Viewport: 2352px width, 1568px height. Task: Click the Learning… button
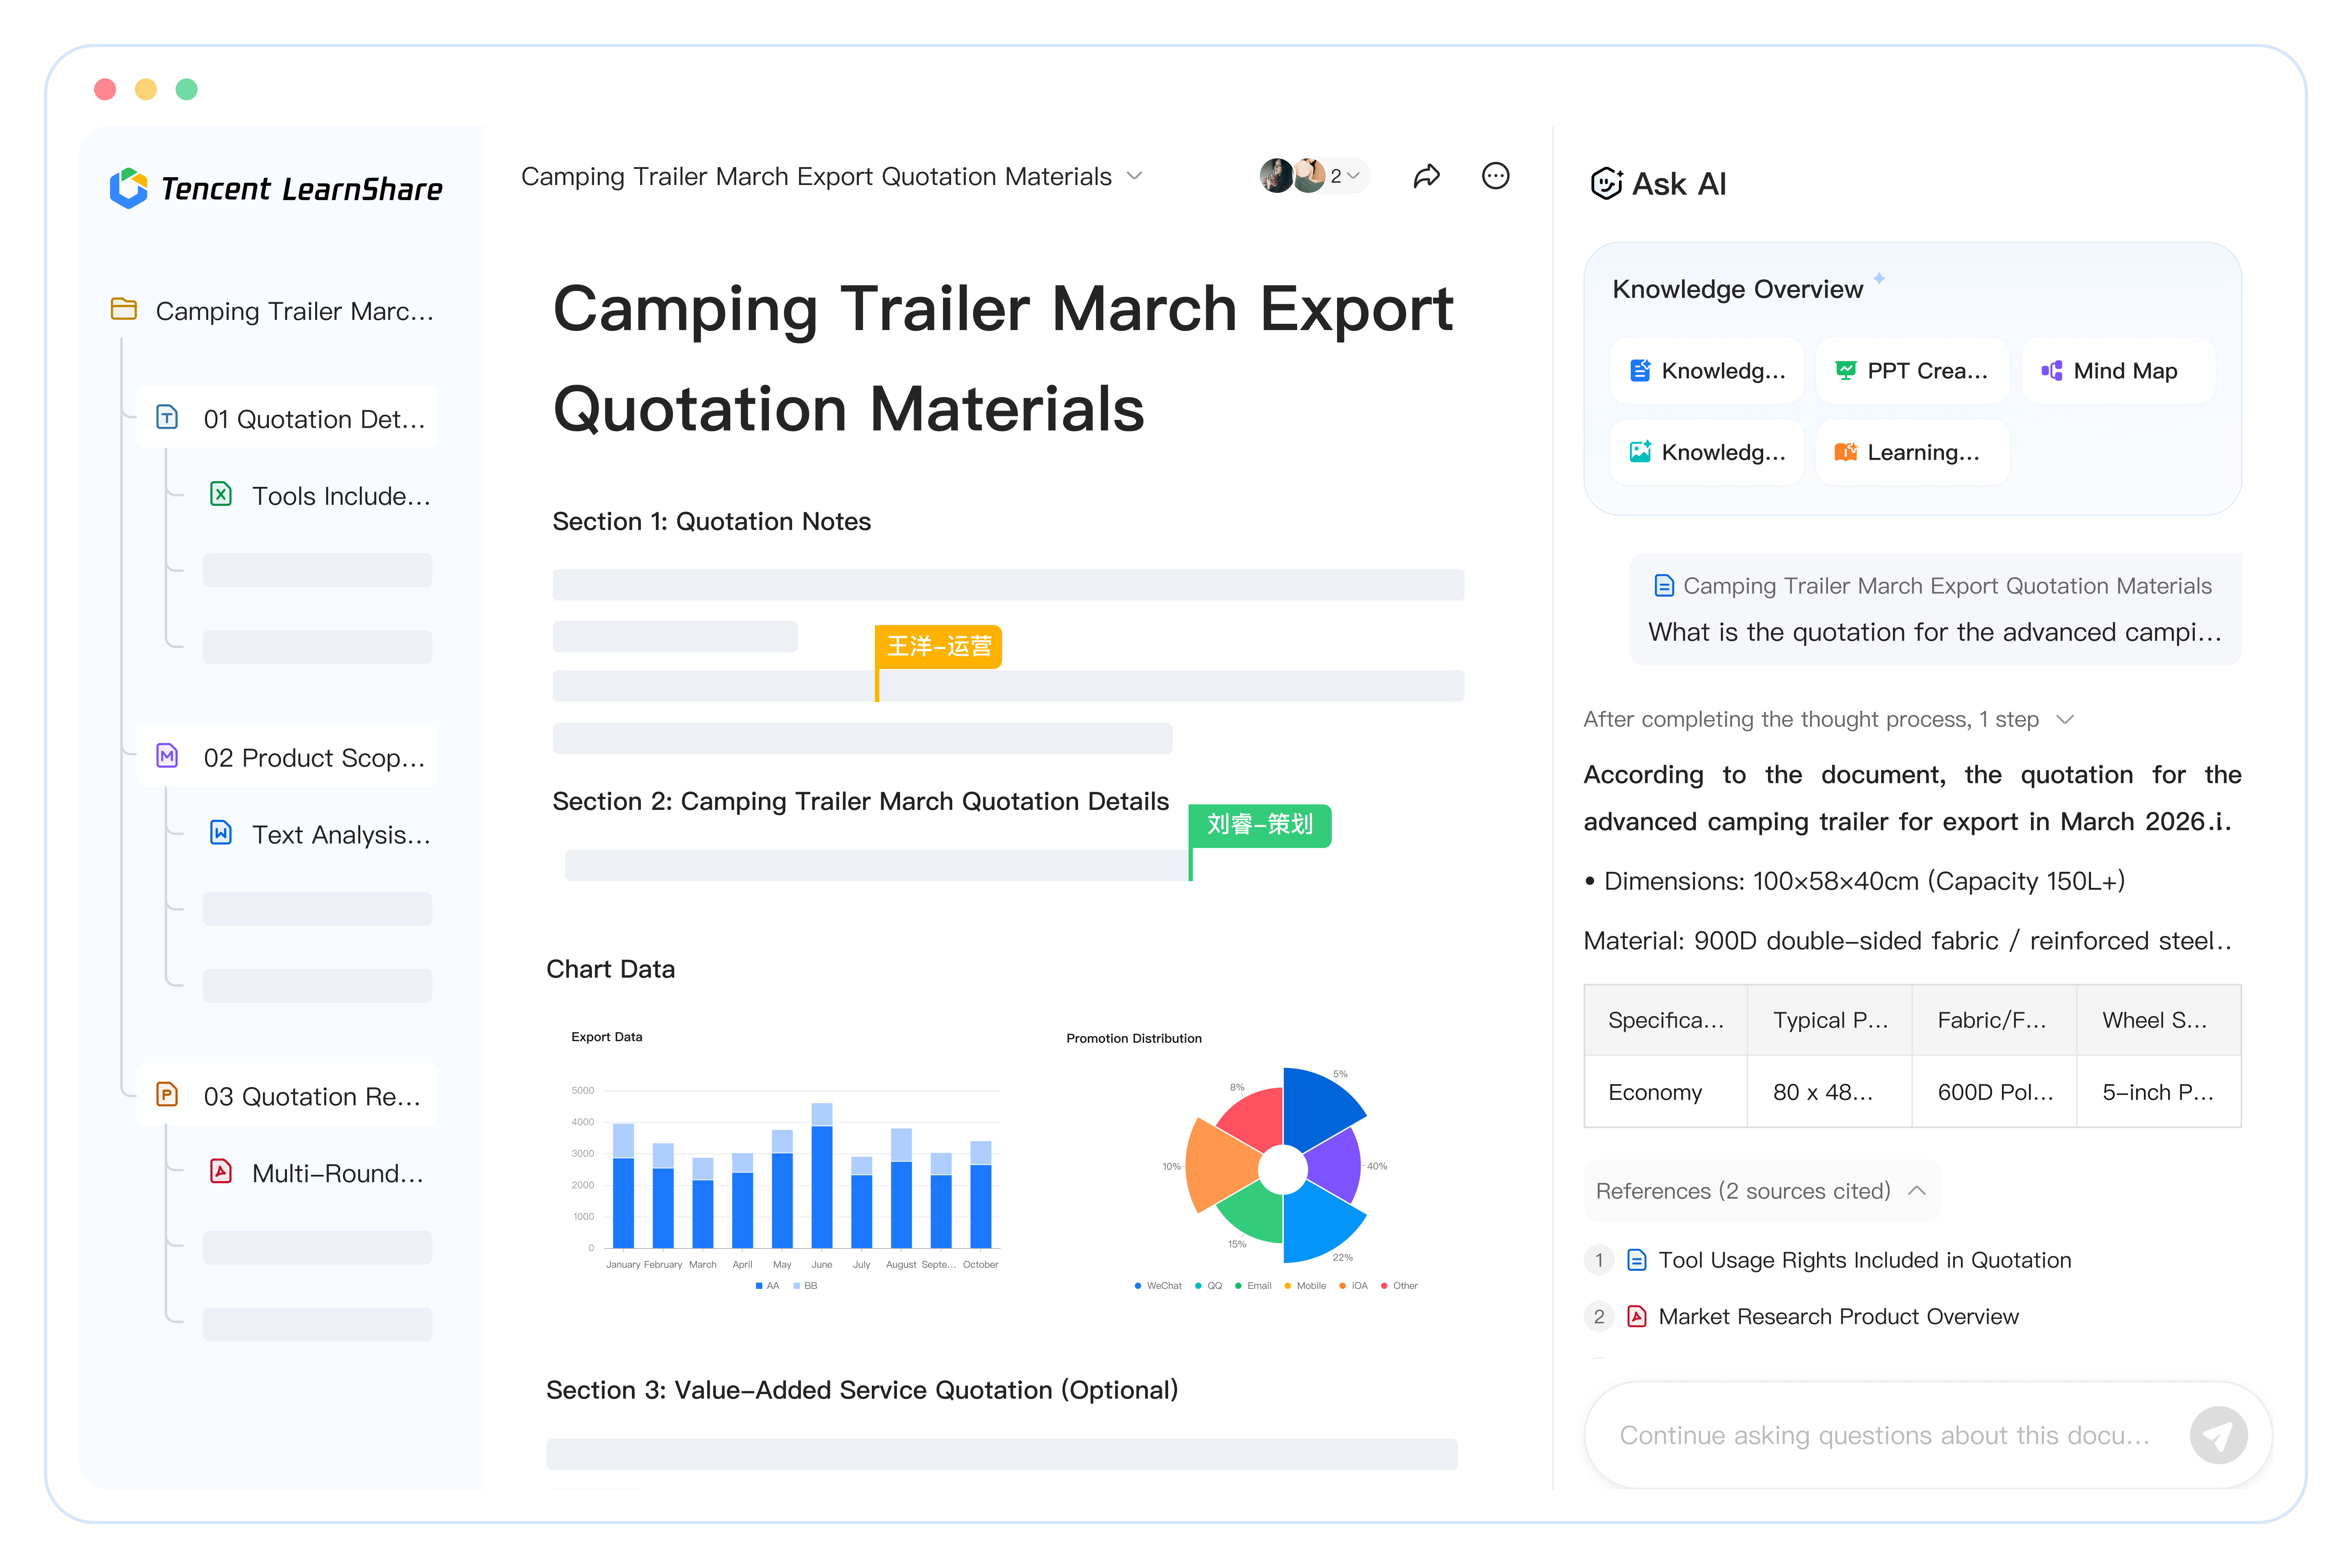1912,452
